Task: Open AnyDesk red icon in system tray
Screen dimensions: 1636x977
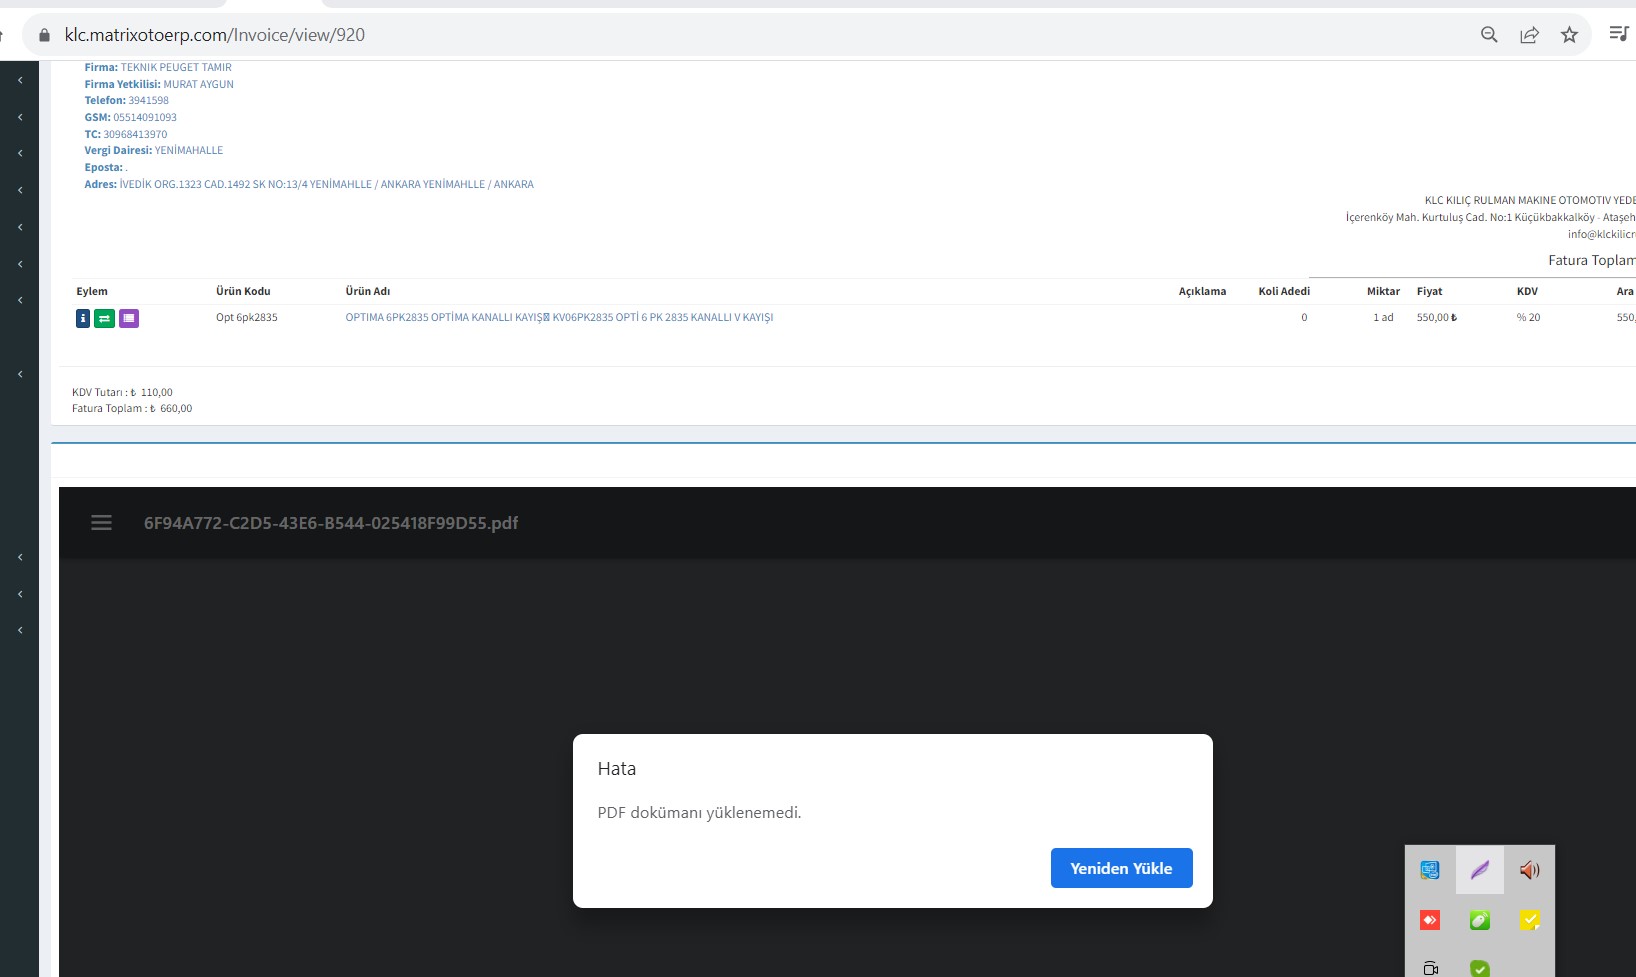Action: 1430,920
